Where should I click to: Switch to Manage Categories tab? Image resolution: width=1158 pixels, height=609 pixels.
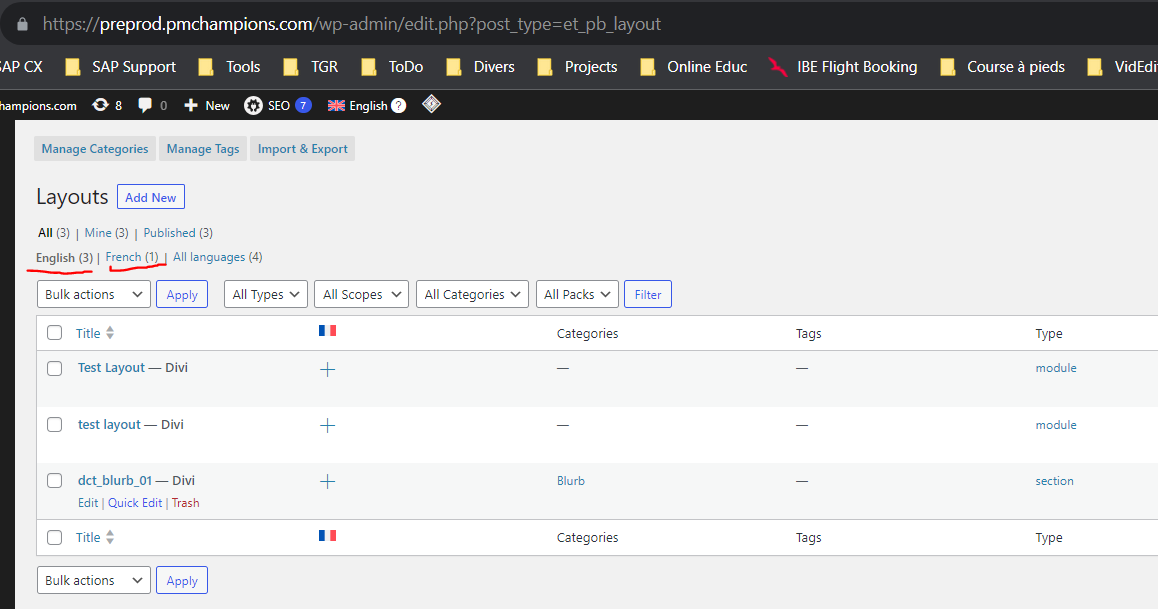click(95, 148)
